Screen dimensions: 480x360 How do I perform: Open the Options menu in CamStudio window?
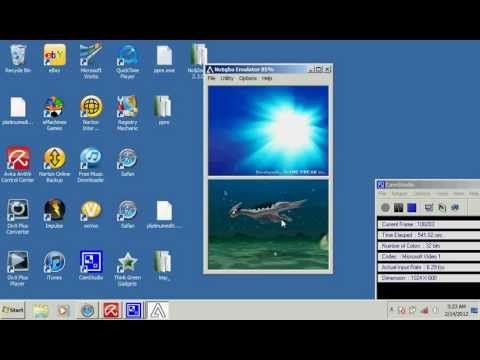tap(422, 194)
